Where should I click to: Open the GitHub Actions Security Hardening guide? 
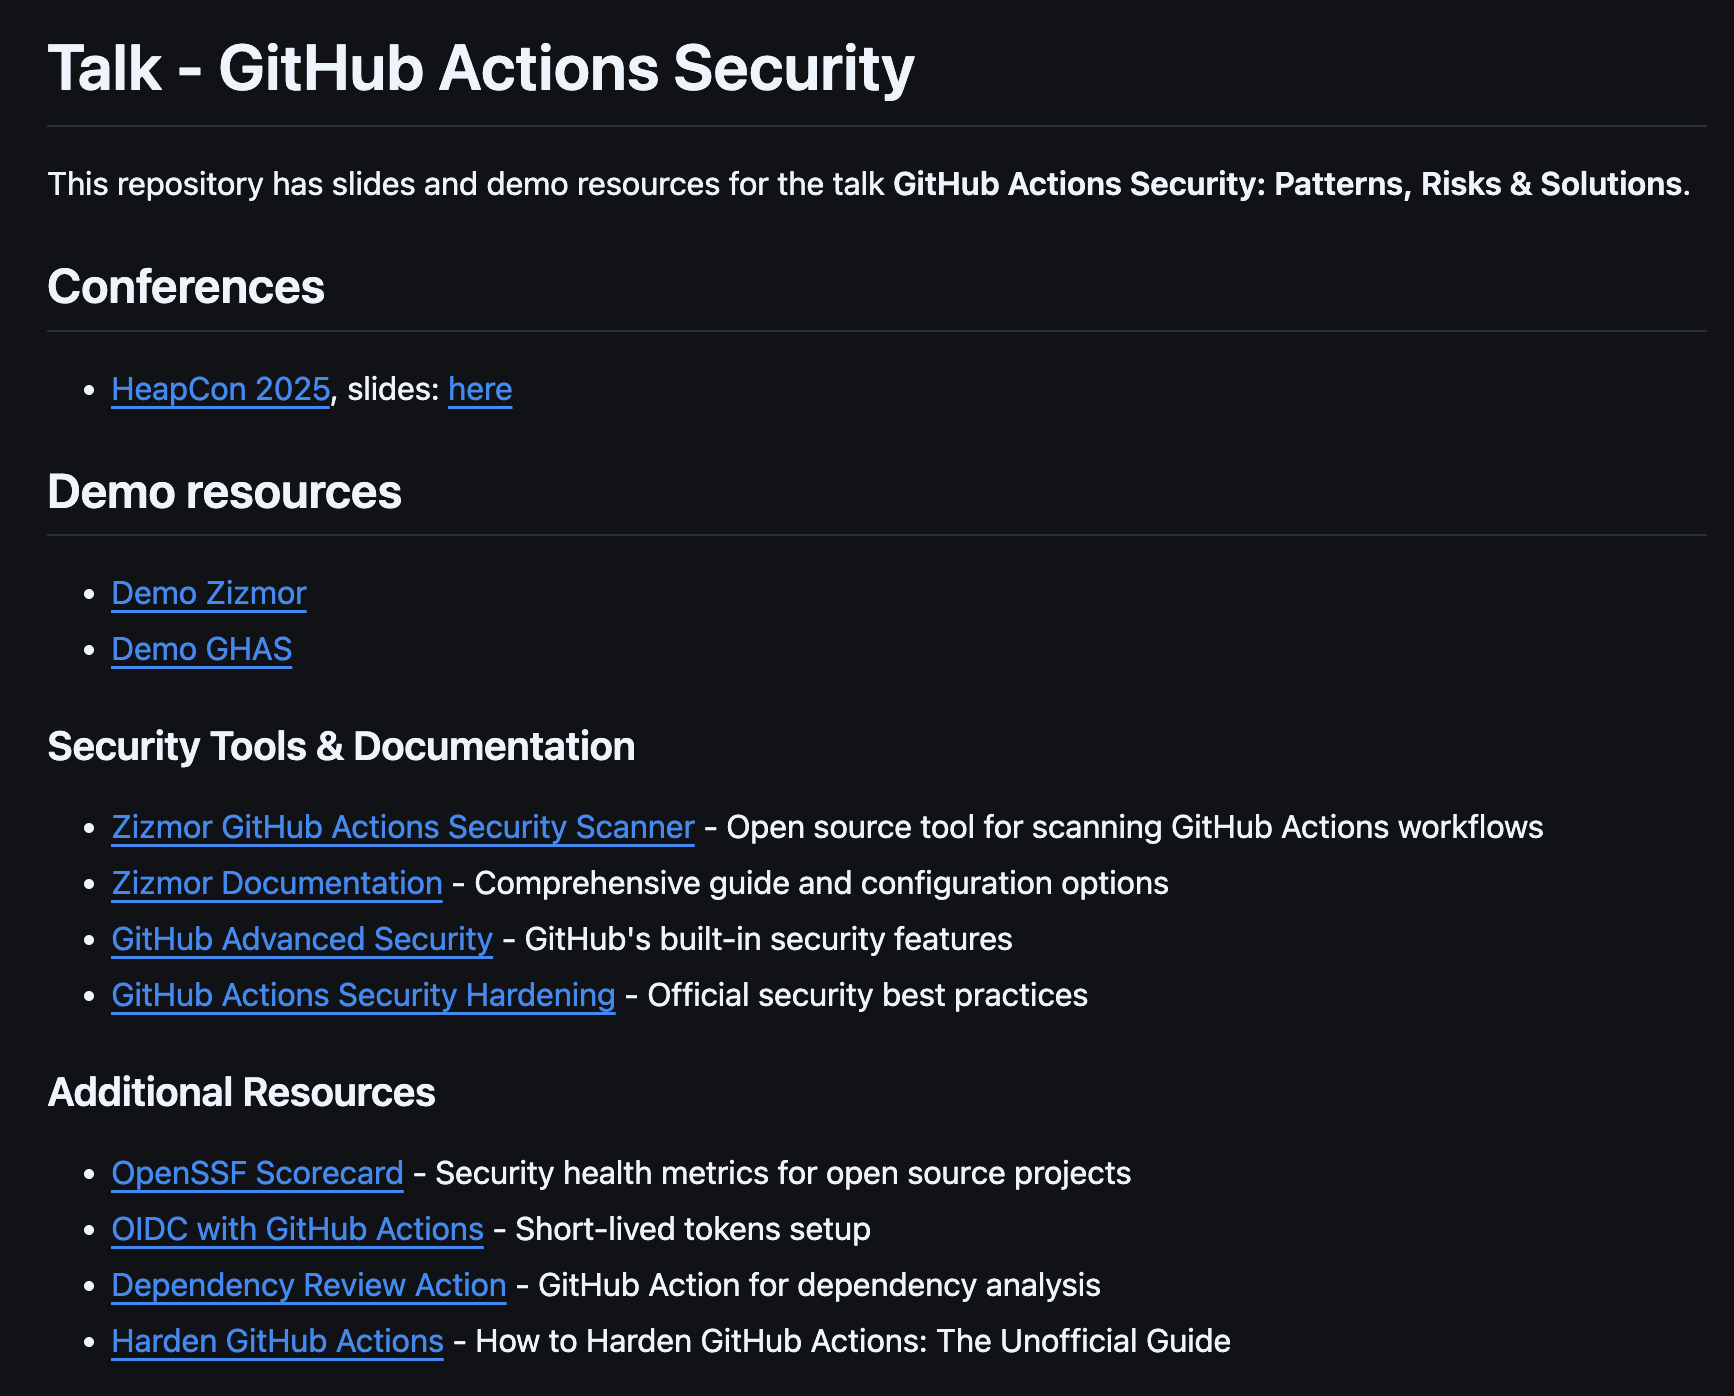[x=362, y=996]
